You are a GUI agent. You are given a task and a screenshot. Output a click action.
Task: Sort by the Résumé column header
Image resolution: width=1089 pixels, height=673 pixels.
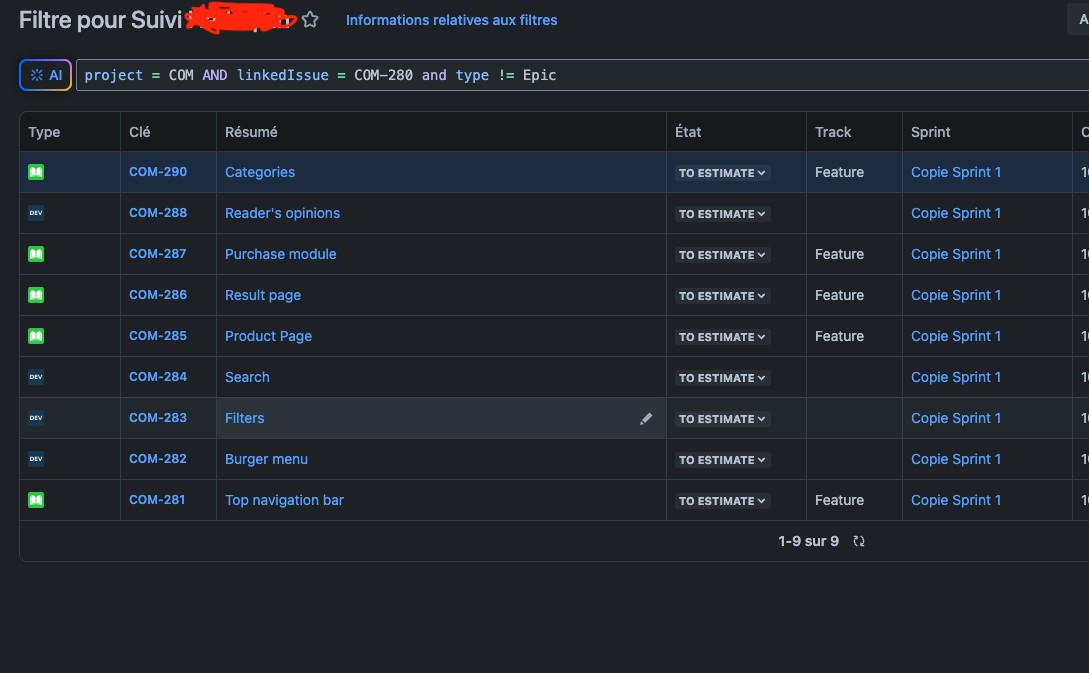click(x=251, y=132)
